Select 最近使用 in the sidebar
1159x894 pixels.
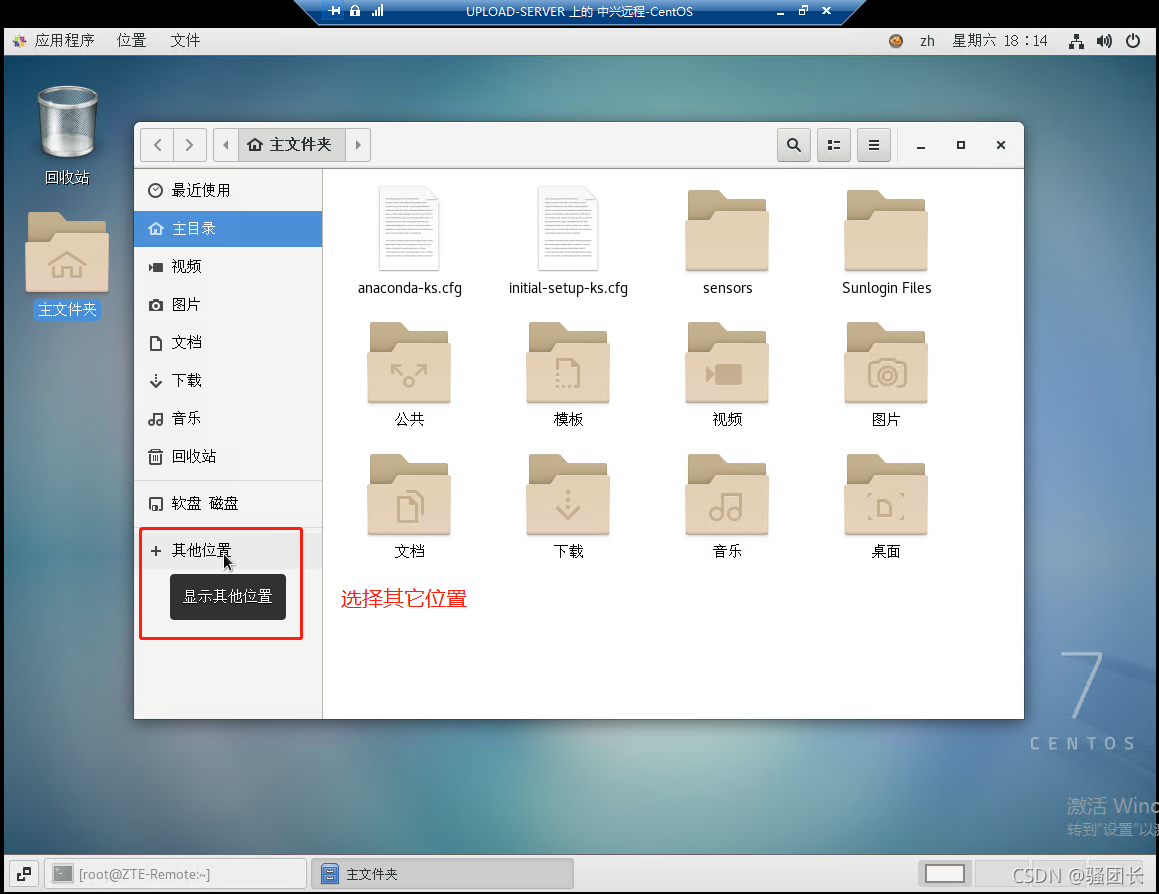click(x=228, y=191)
